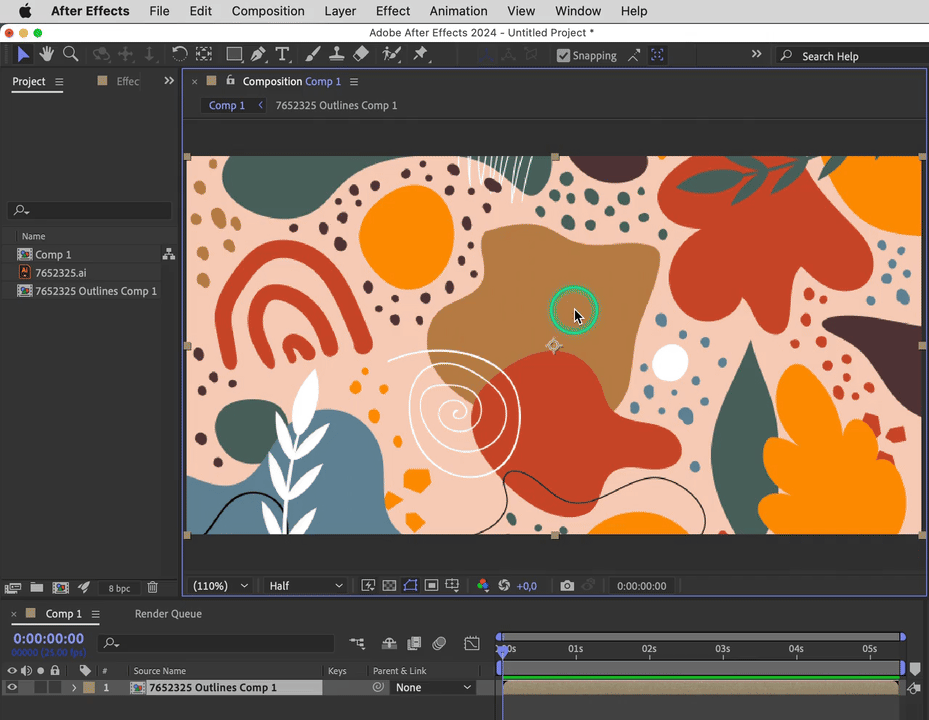Select the Hand tool
The image size is (929, 720).
click(46, 54)
